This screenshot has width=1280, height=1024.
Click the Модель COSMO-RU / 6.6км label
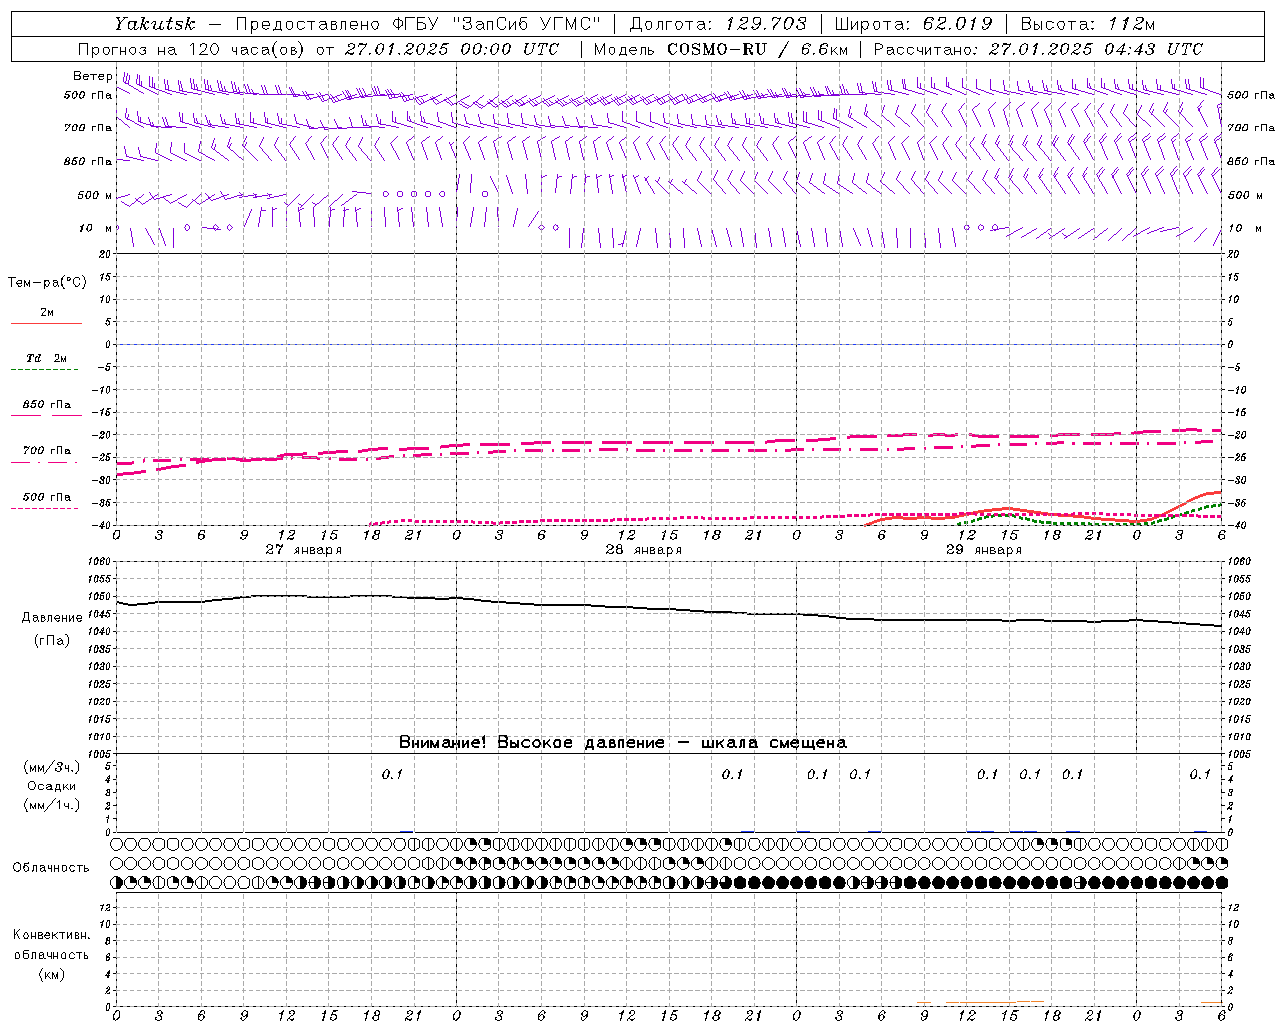(x=721, y=49)
